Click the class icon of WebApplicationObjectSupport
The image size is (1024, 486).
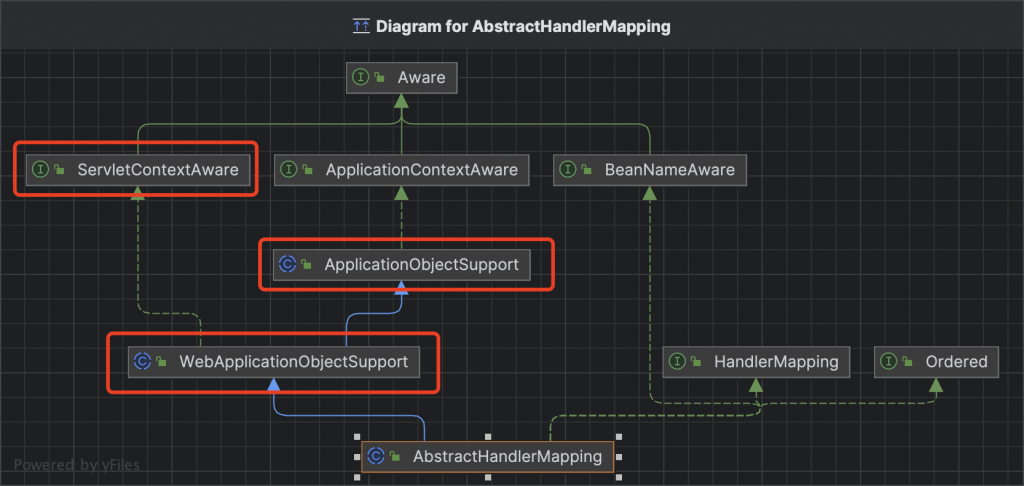tap(142, 361)
